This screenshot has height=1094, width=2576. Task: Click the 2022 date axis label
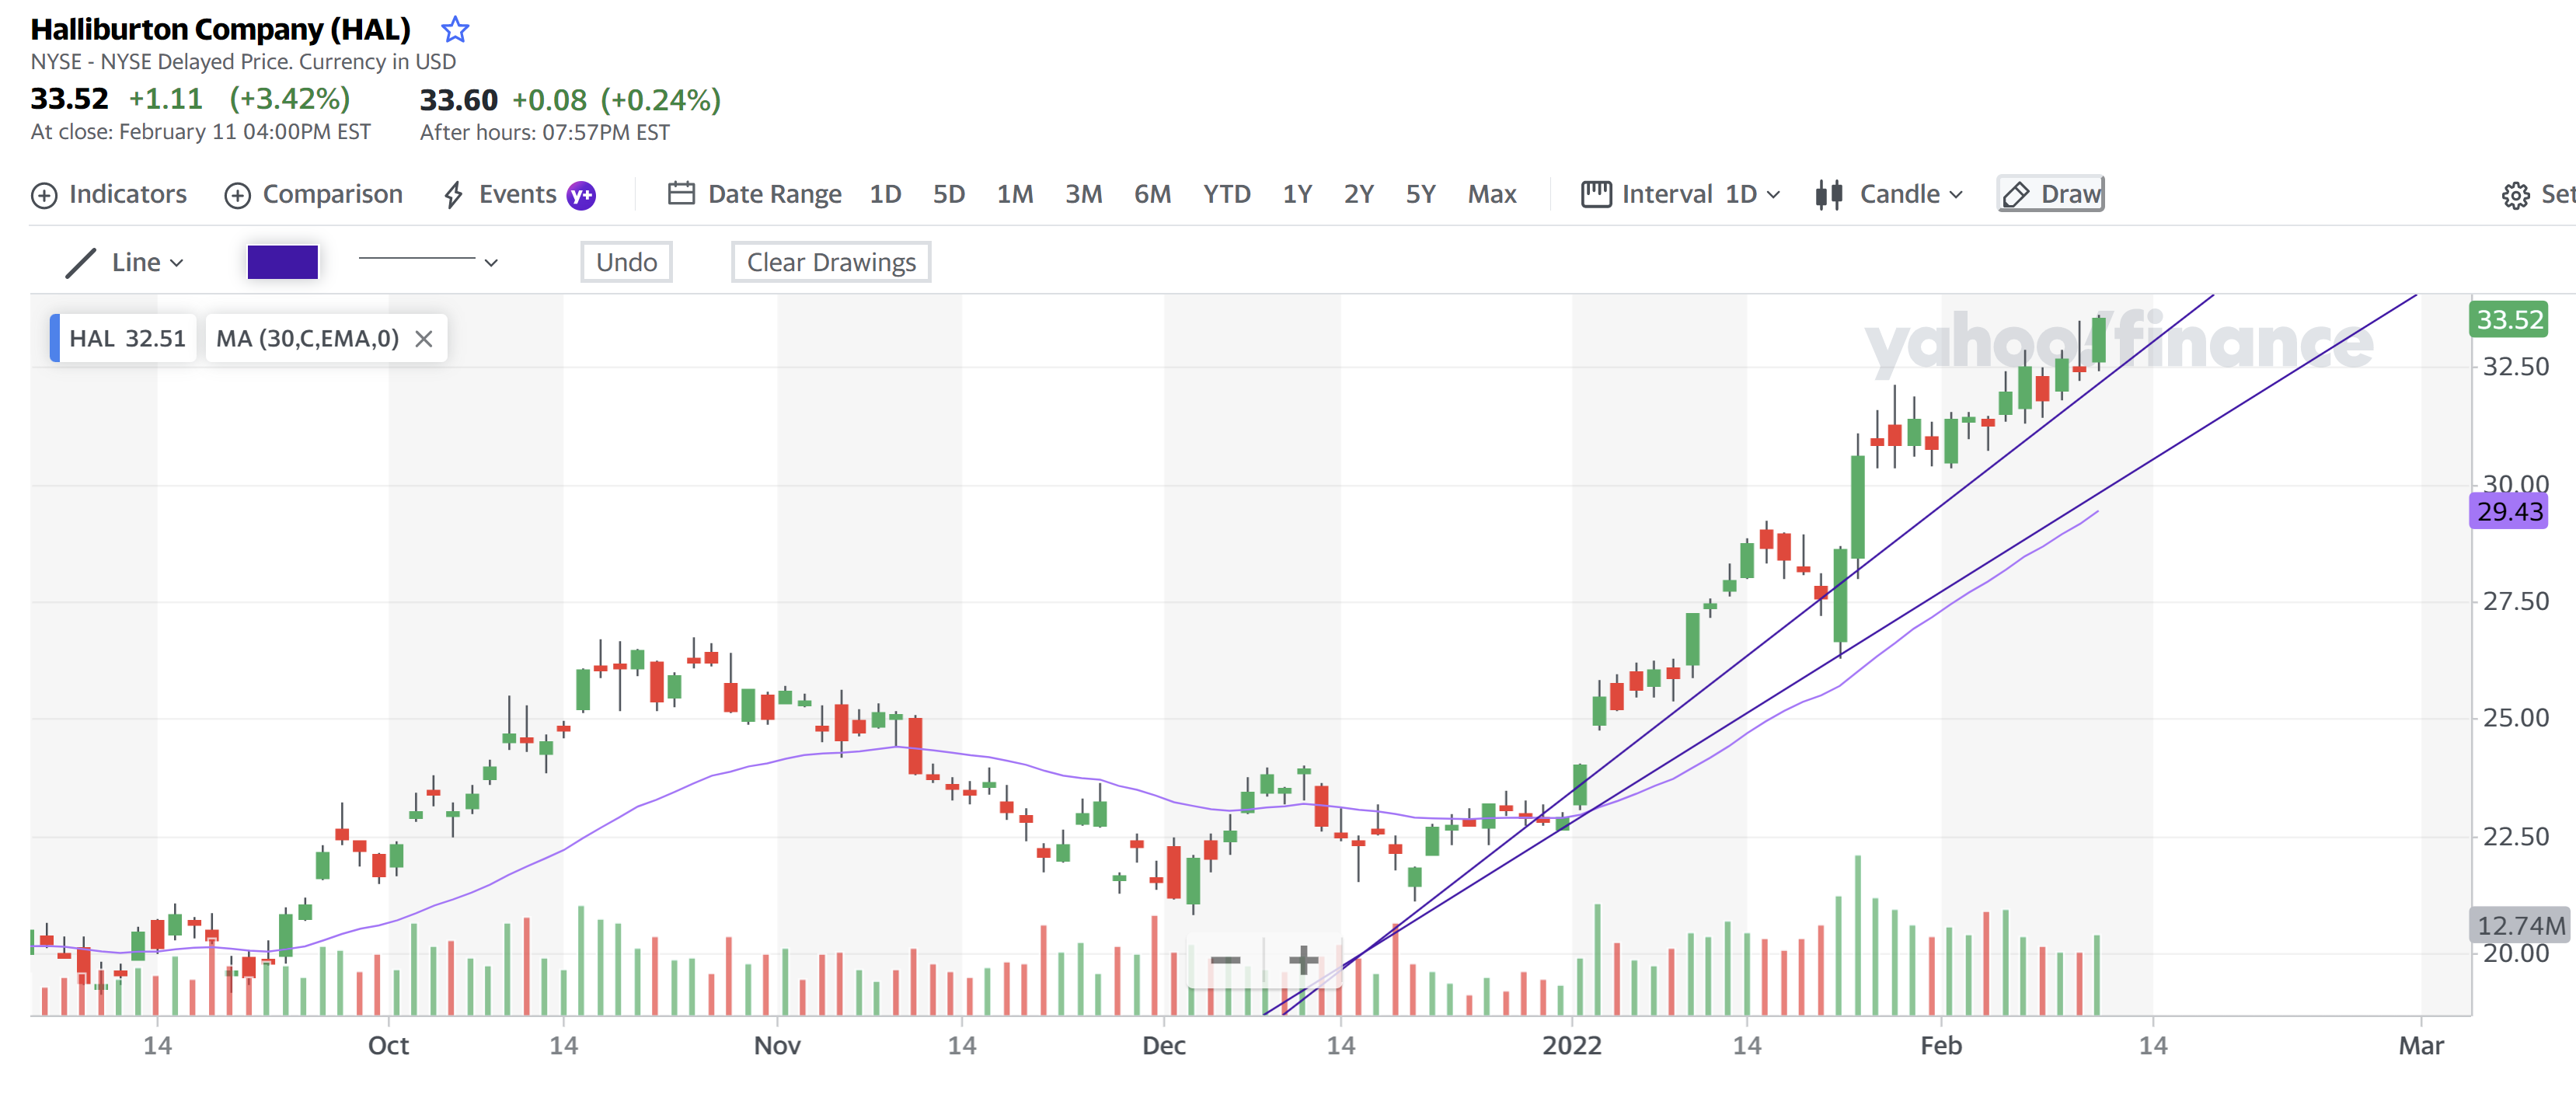[x=1572, y=1046]
